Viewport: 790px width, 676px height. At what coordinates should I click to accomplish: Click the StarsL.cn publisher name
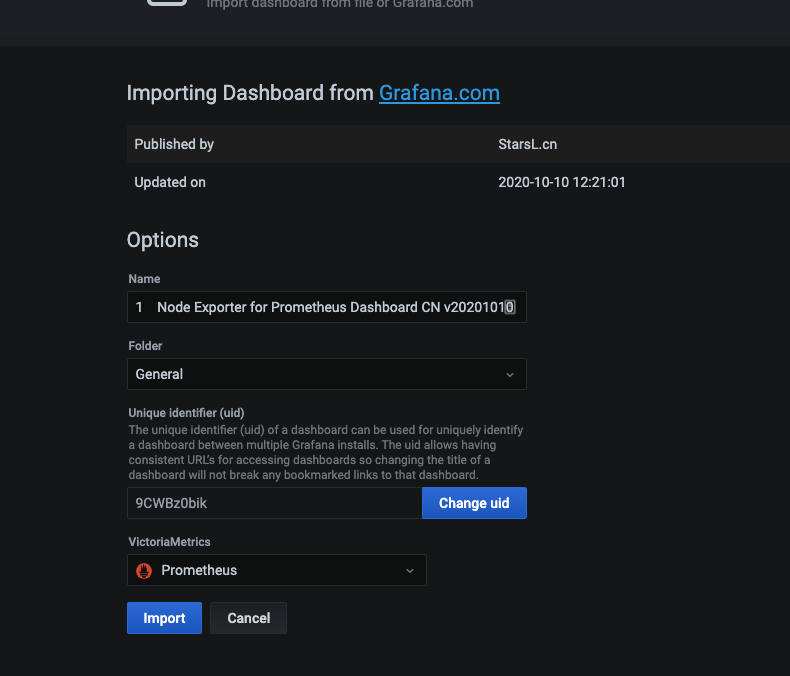[x=527, y=144]
